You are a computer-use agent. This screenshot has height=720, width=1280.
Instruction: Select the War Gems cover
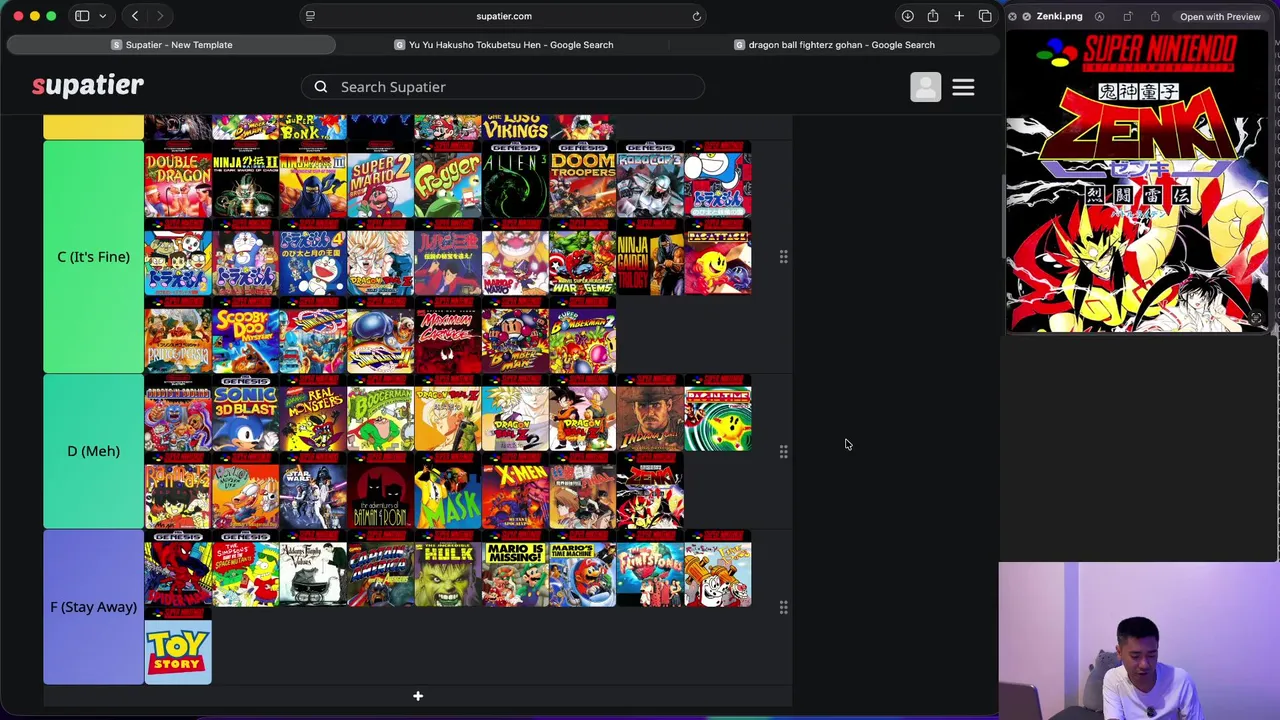click(x=583, y=257)
